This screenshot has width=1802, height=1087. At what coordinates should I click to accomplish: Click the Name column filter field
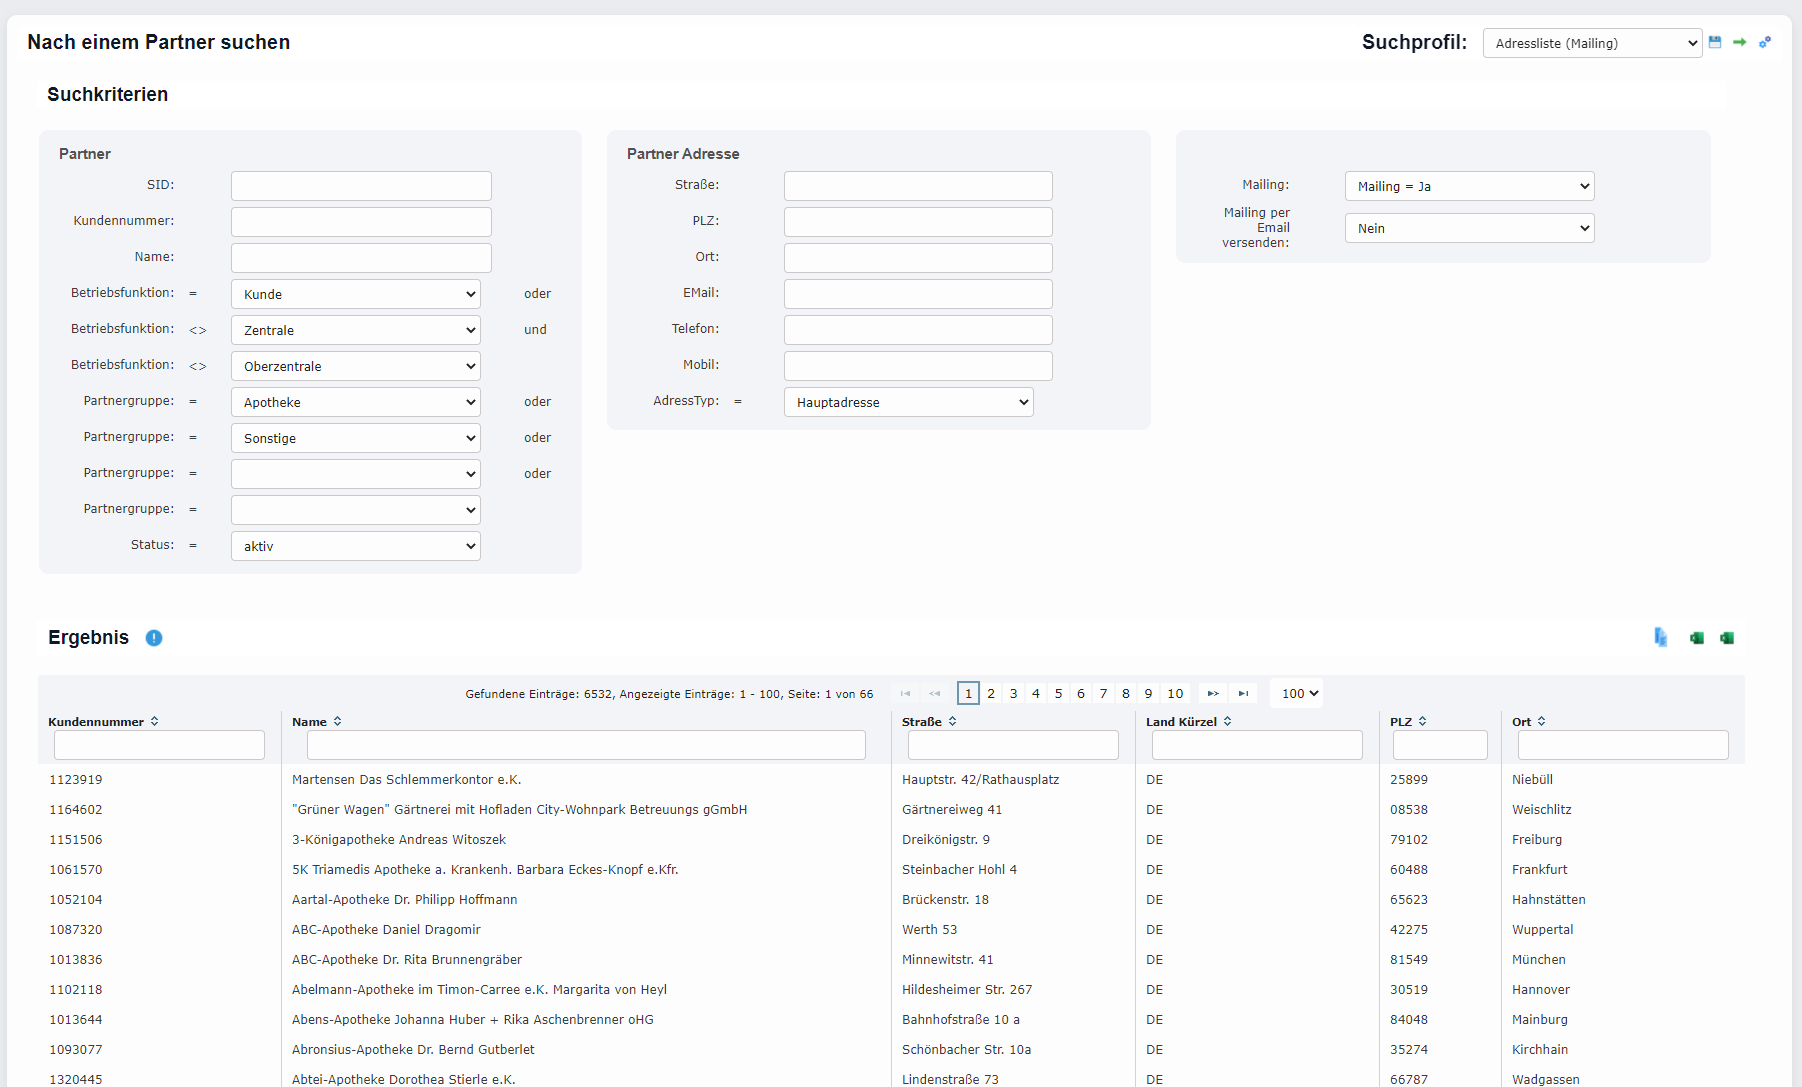(x=586, y=745)
